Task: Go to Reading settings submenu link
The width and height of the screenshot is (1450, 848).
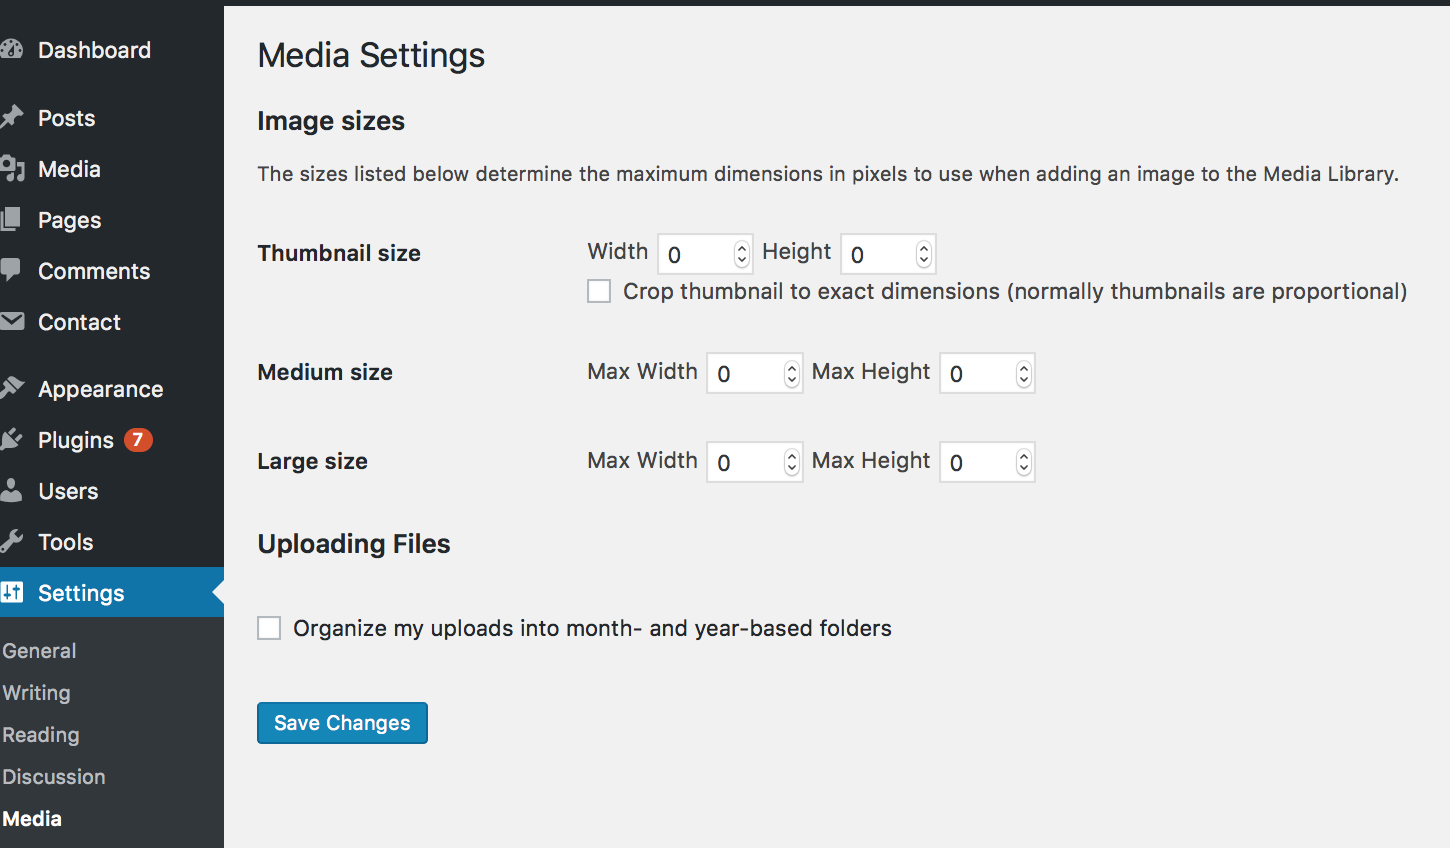Action: 41,735
